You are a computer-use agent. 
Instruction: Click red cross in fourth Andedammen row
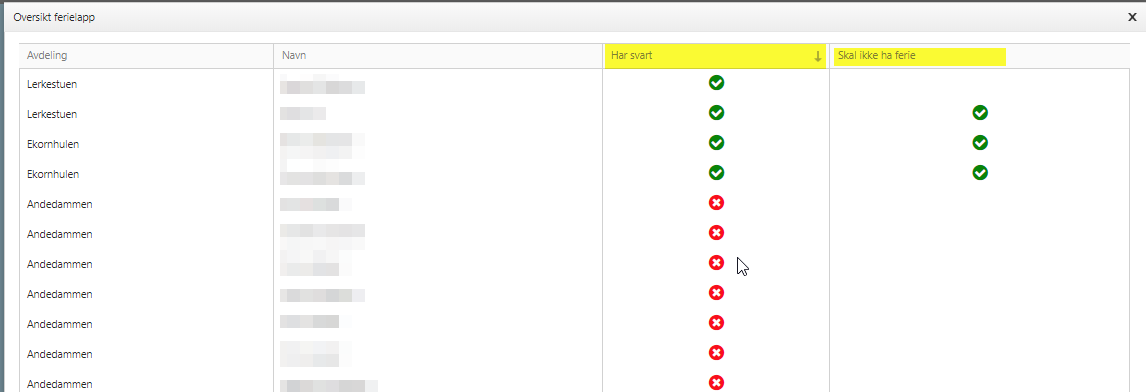pyautogui.click(x=716, y=293)
